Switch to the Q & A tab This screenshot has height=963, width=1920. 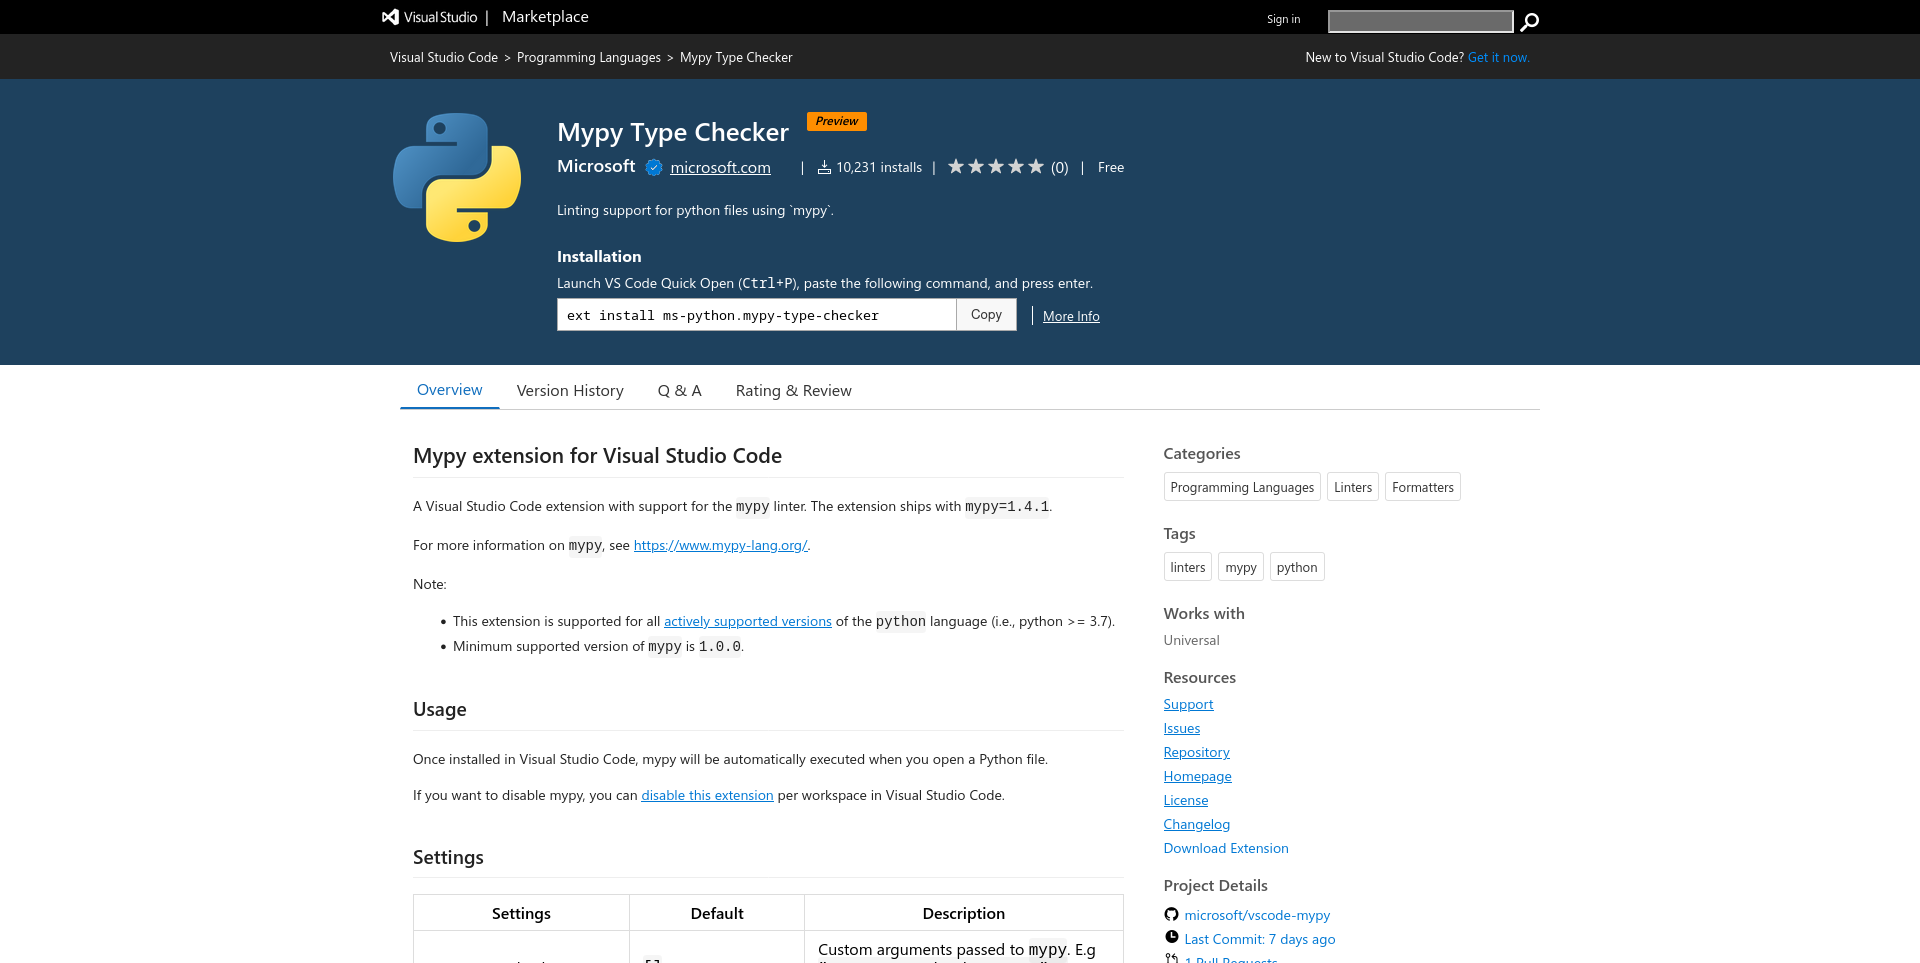[x=679, y=391]
